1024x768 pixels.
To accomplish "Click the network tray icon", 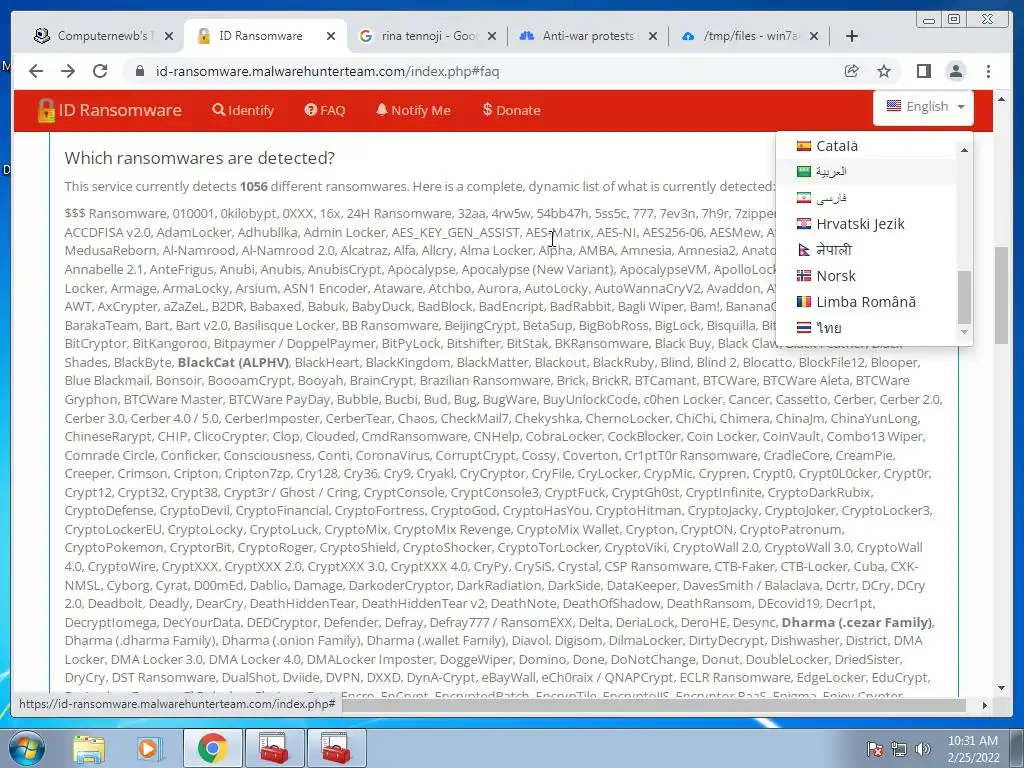I will pyautogui.click(x=899, y=750).
